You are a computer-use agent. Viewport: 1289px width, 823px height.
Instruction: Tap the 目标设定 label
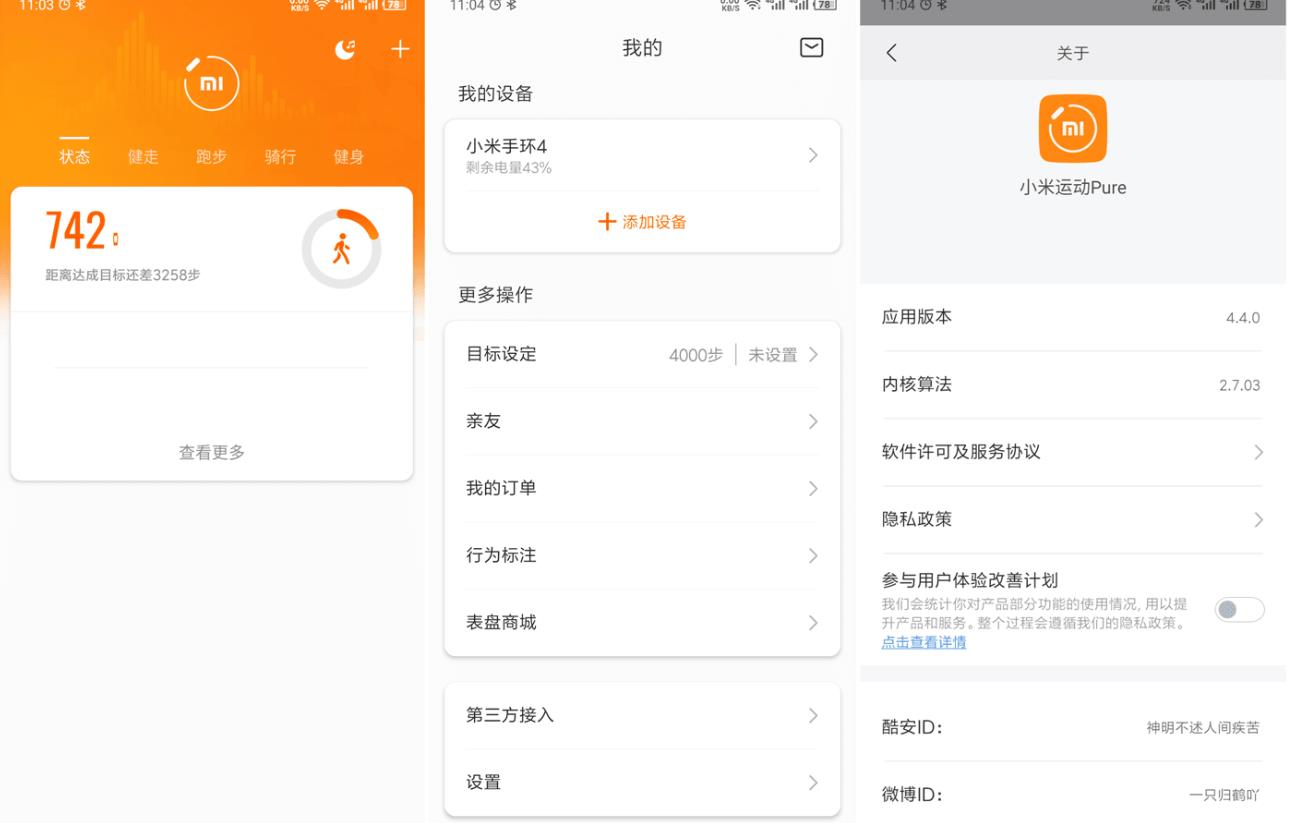tap(501, 354)
